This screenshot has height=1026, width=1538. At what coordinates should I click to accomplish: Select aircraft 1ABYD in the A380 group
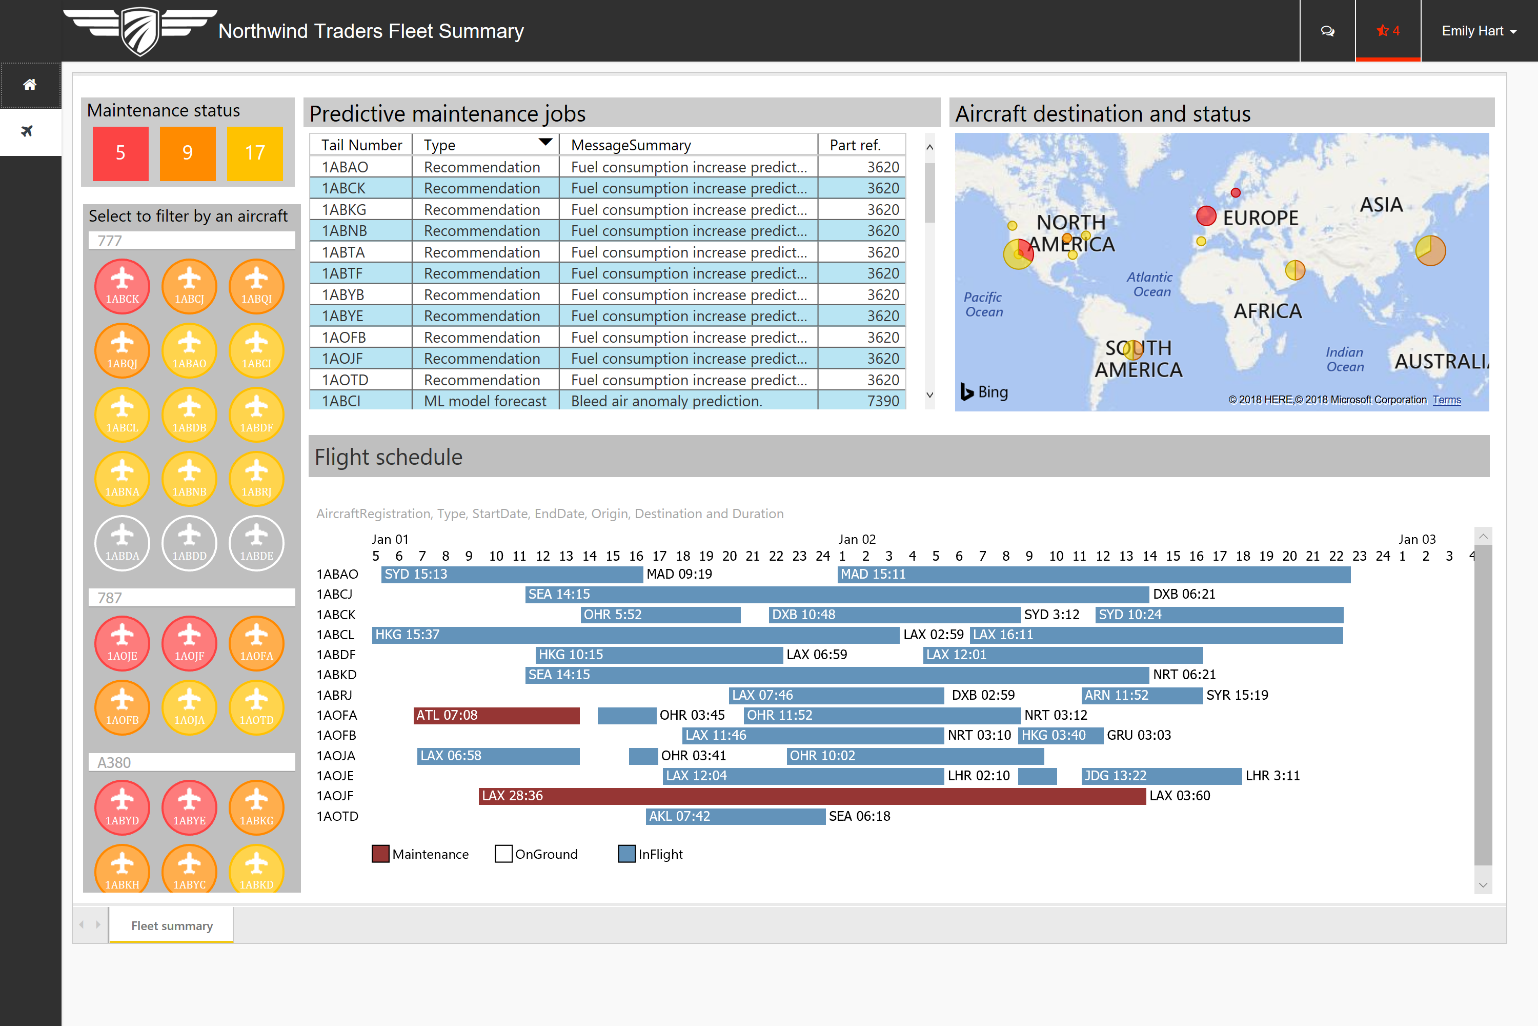122,807
